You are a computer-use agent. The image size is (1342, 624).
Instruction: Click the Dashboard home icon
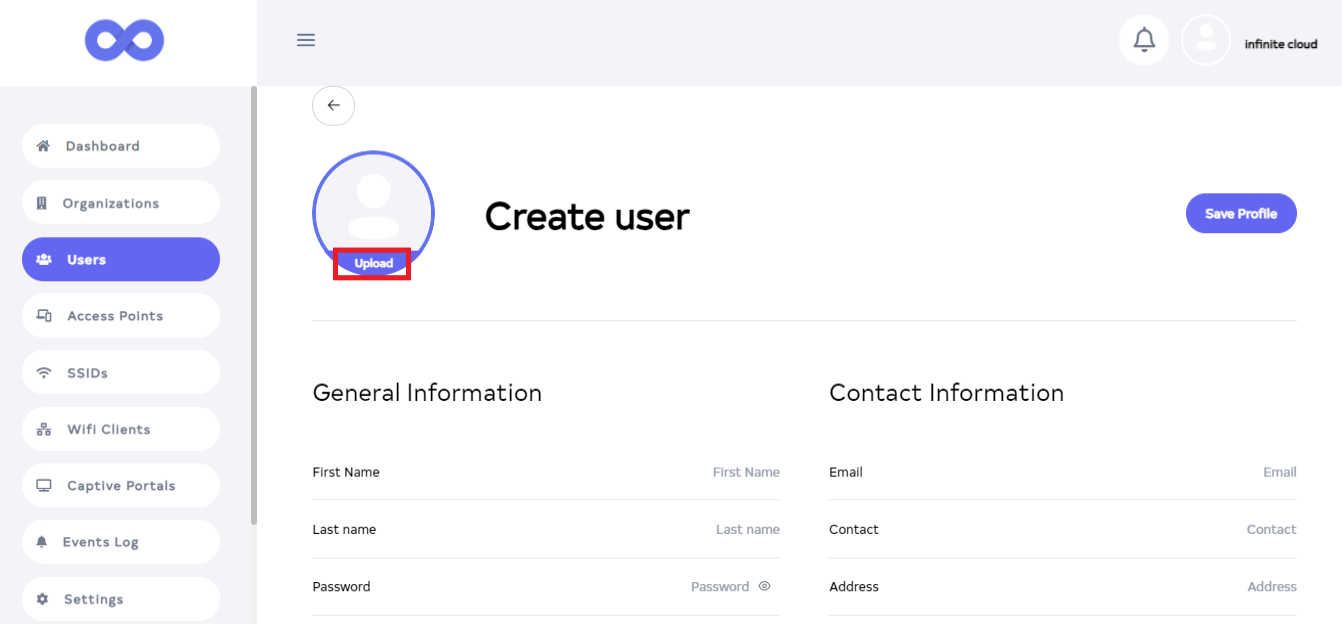(43, 146)
